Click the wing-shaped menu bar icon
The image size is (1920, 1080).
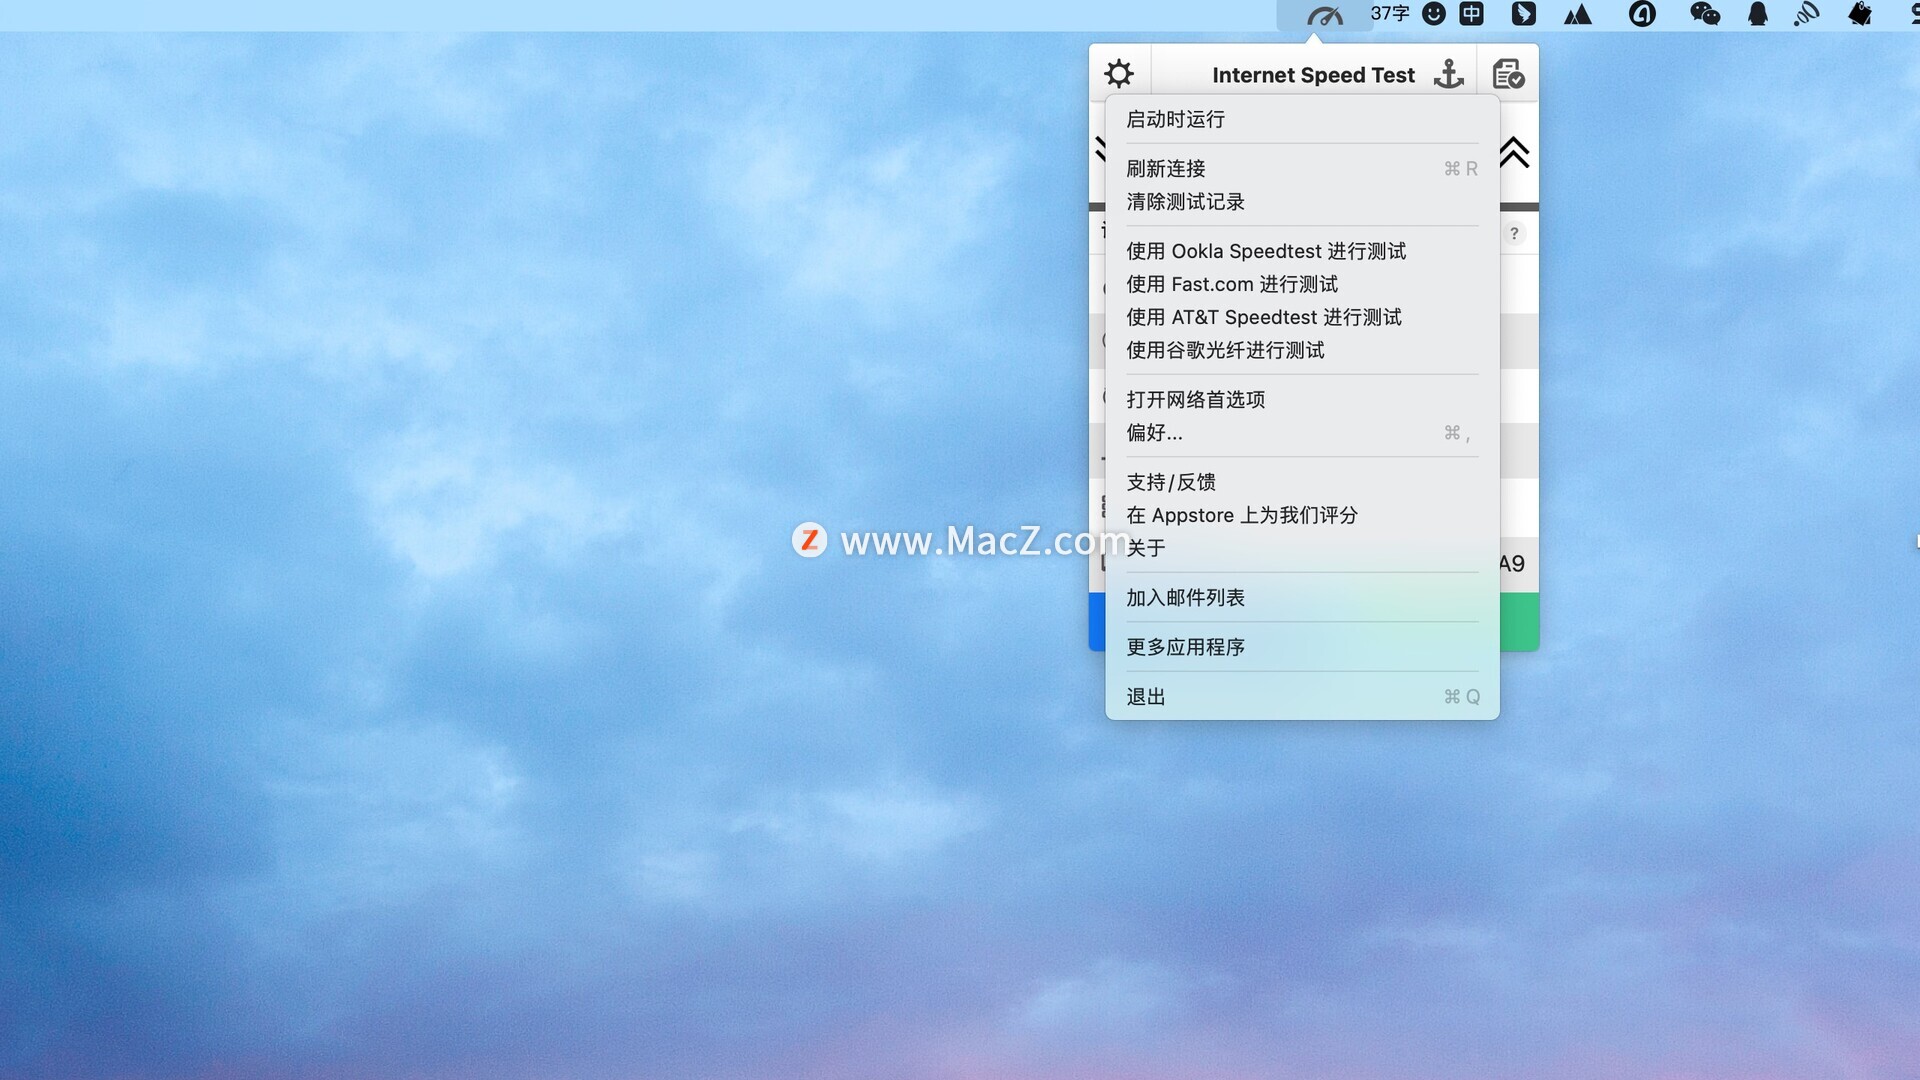[x=1523, y=14]
